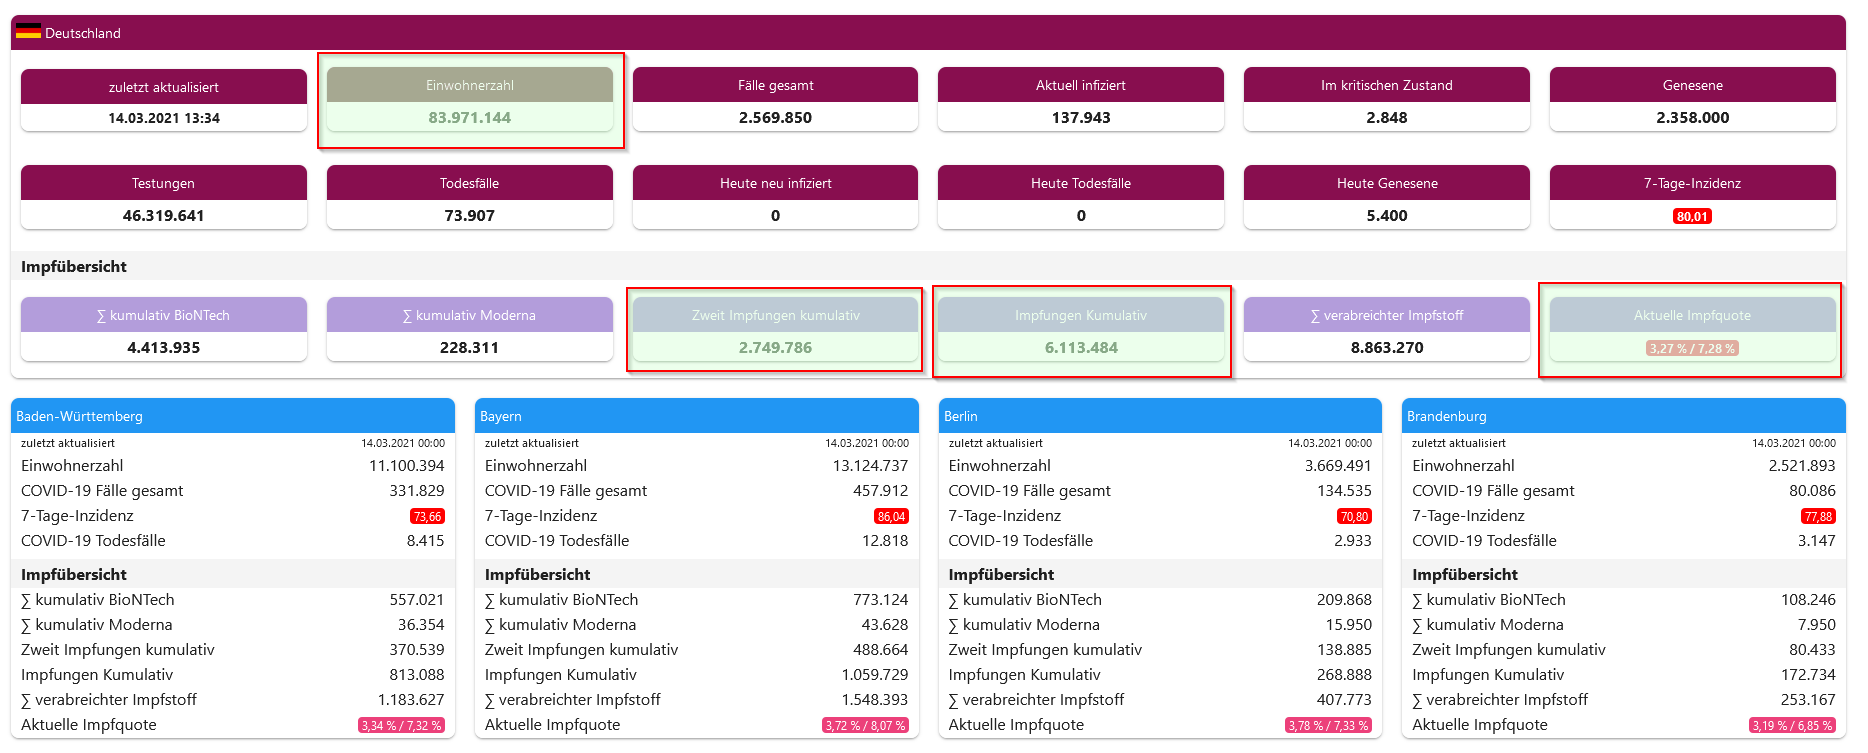Click Baden-Württemberg Impfquote badge 3,34 % / 7,32 %

coord(401,726)
